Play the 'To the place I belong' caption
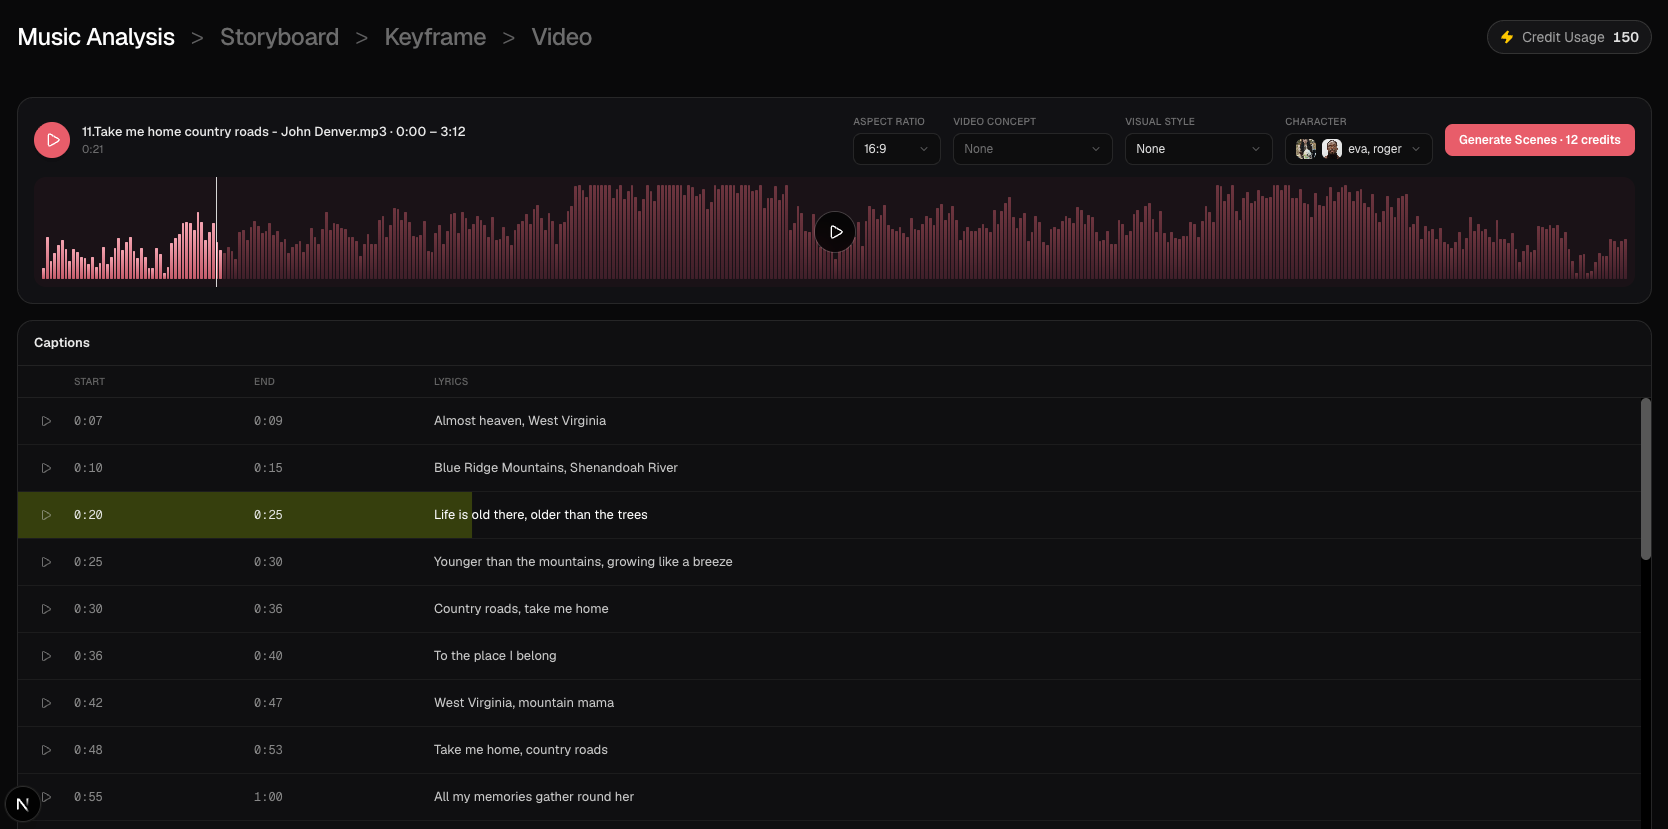The height and width of the screenshot is (829, 1668). [x=46, y=656]
